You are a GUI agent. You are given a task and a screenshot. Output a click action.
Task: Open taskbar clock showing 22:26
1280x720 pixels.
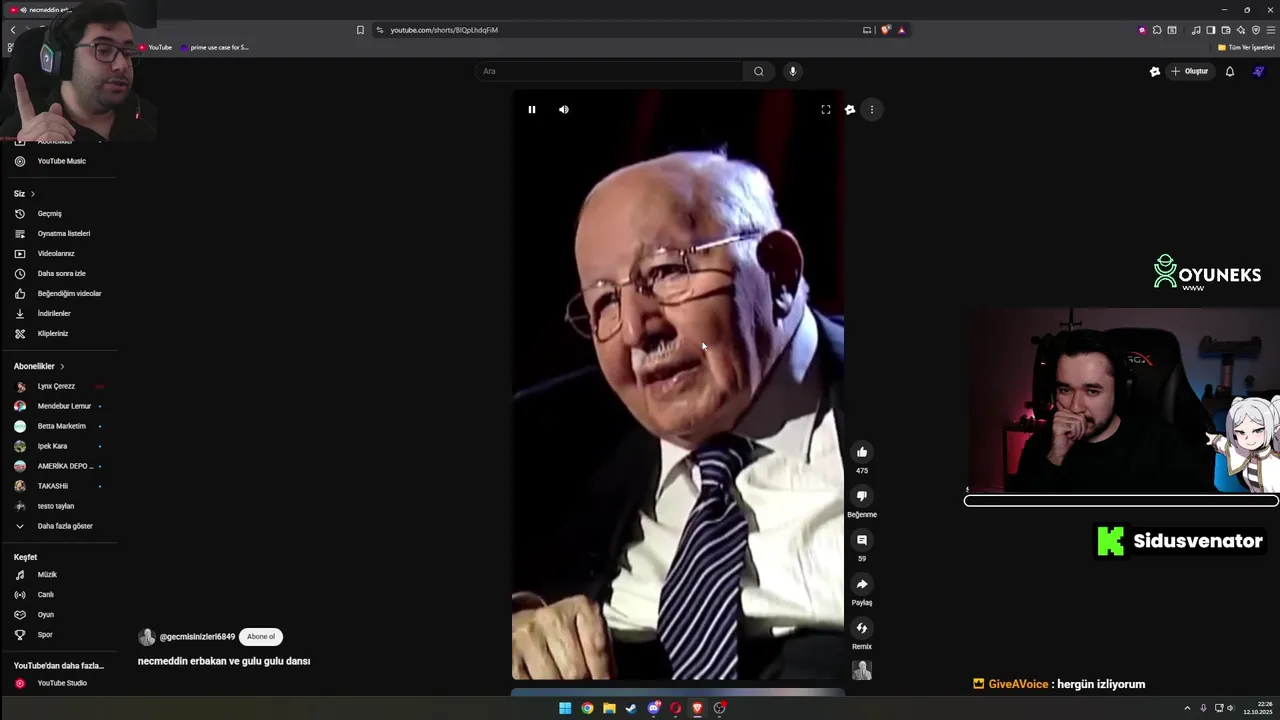[x=1258, y=708]
